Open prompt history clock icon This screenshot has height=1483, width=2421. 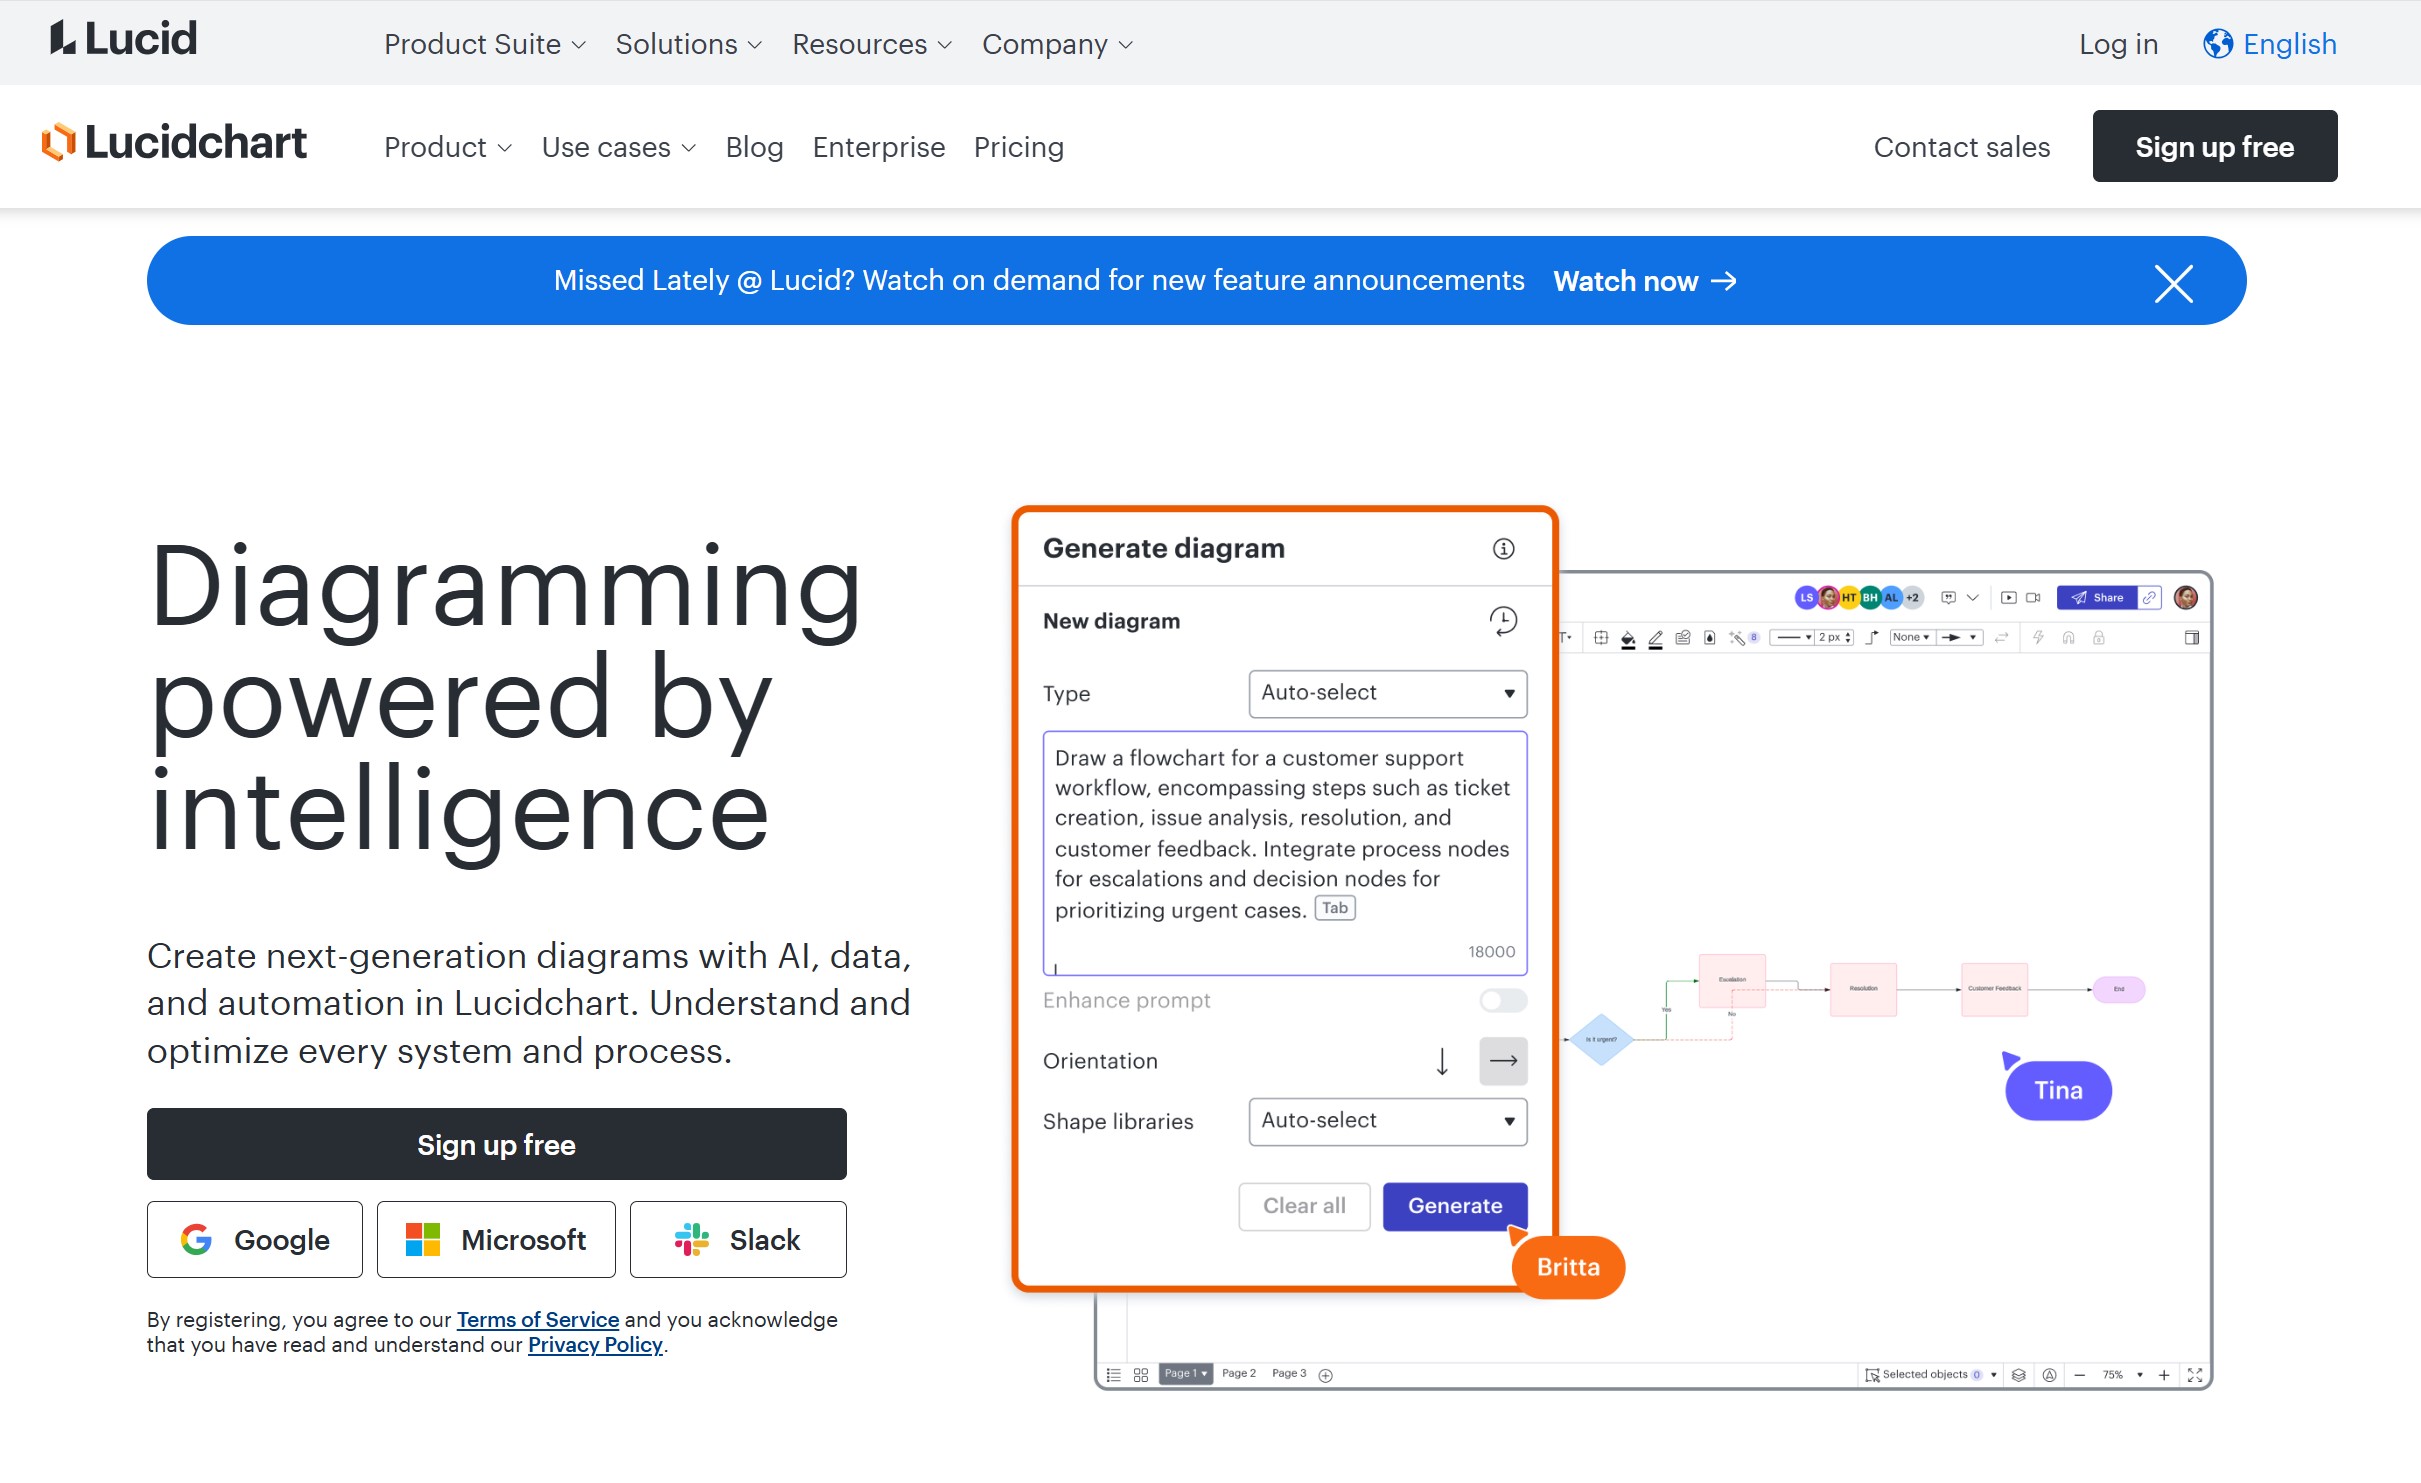[1502, 621]
